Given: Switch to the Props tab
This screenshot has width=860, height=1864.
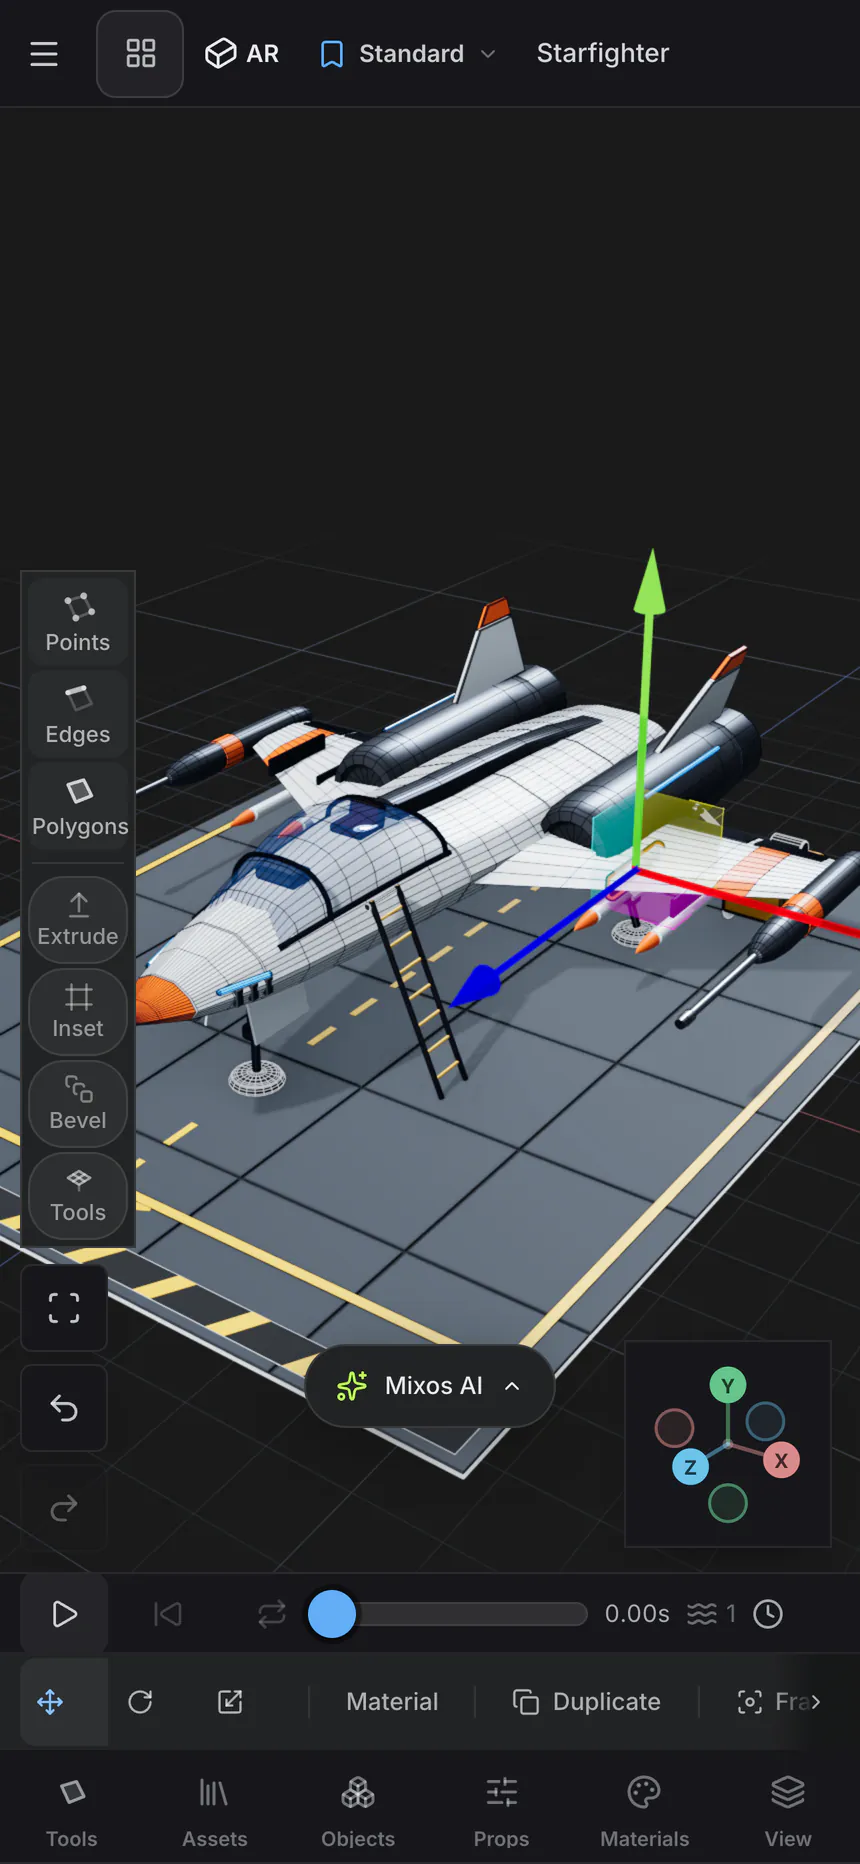Looking at the screenshot, I should (501, 1812).
